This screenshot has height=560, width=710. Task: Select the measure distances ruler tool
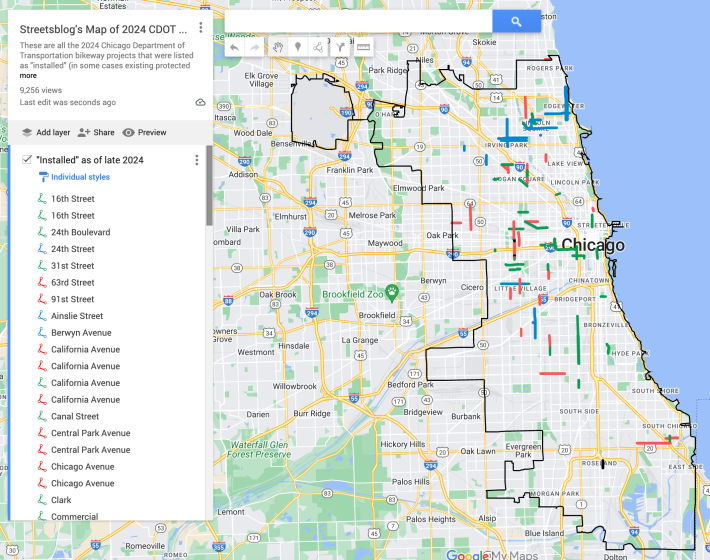coord(362,47)
